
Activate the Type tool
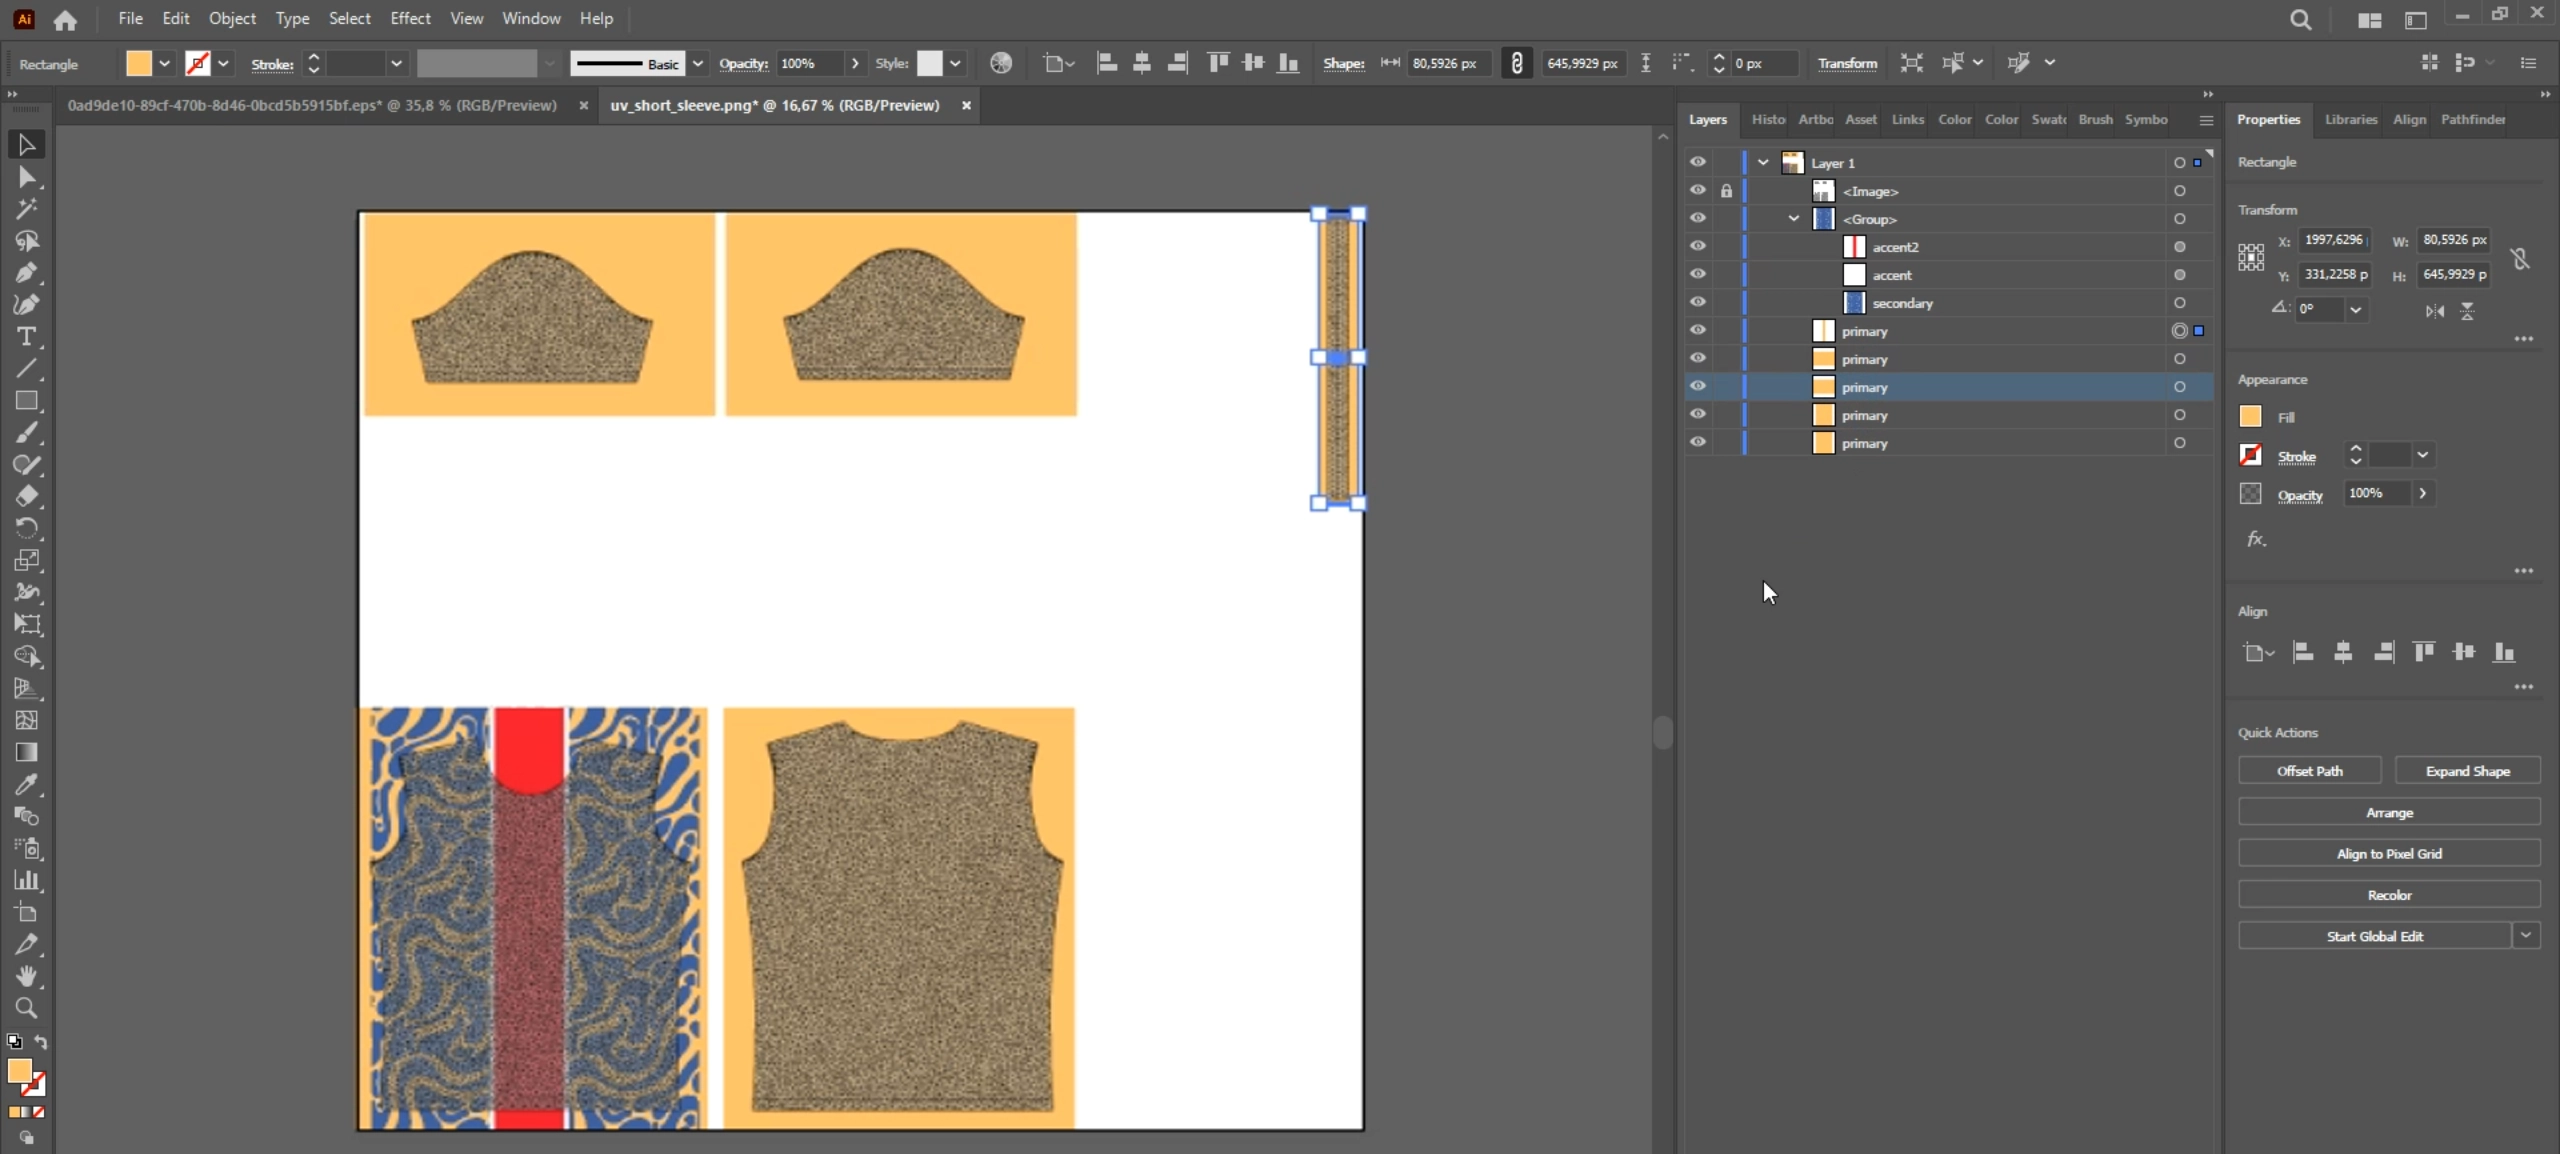(26, 337)
